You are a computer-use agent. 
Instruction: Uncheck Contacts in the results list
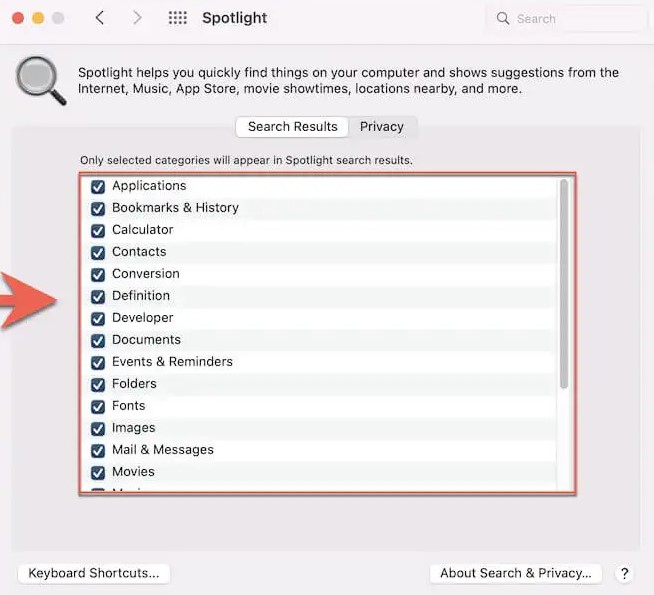(98, 252)
